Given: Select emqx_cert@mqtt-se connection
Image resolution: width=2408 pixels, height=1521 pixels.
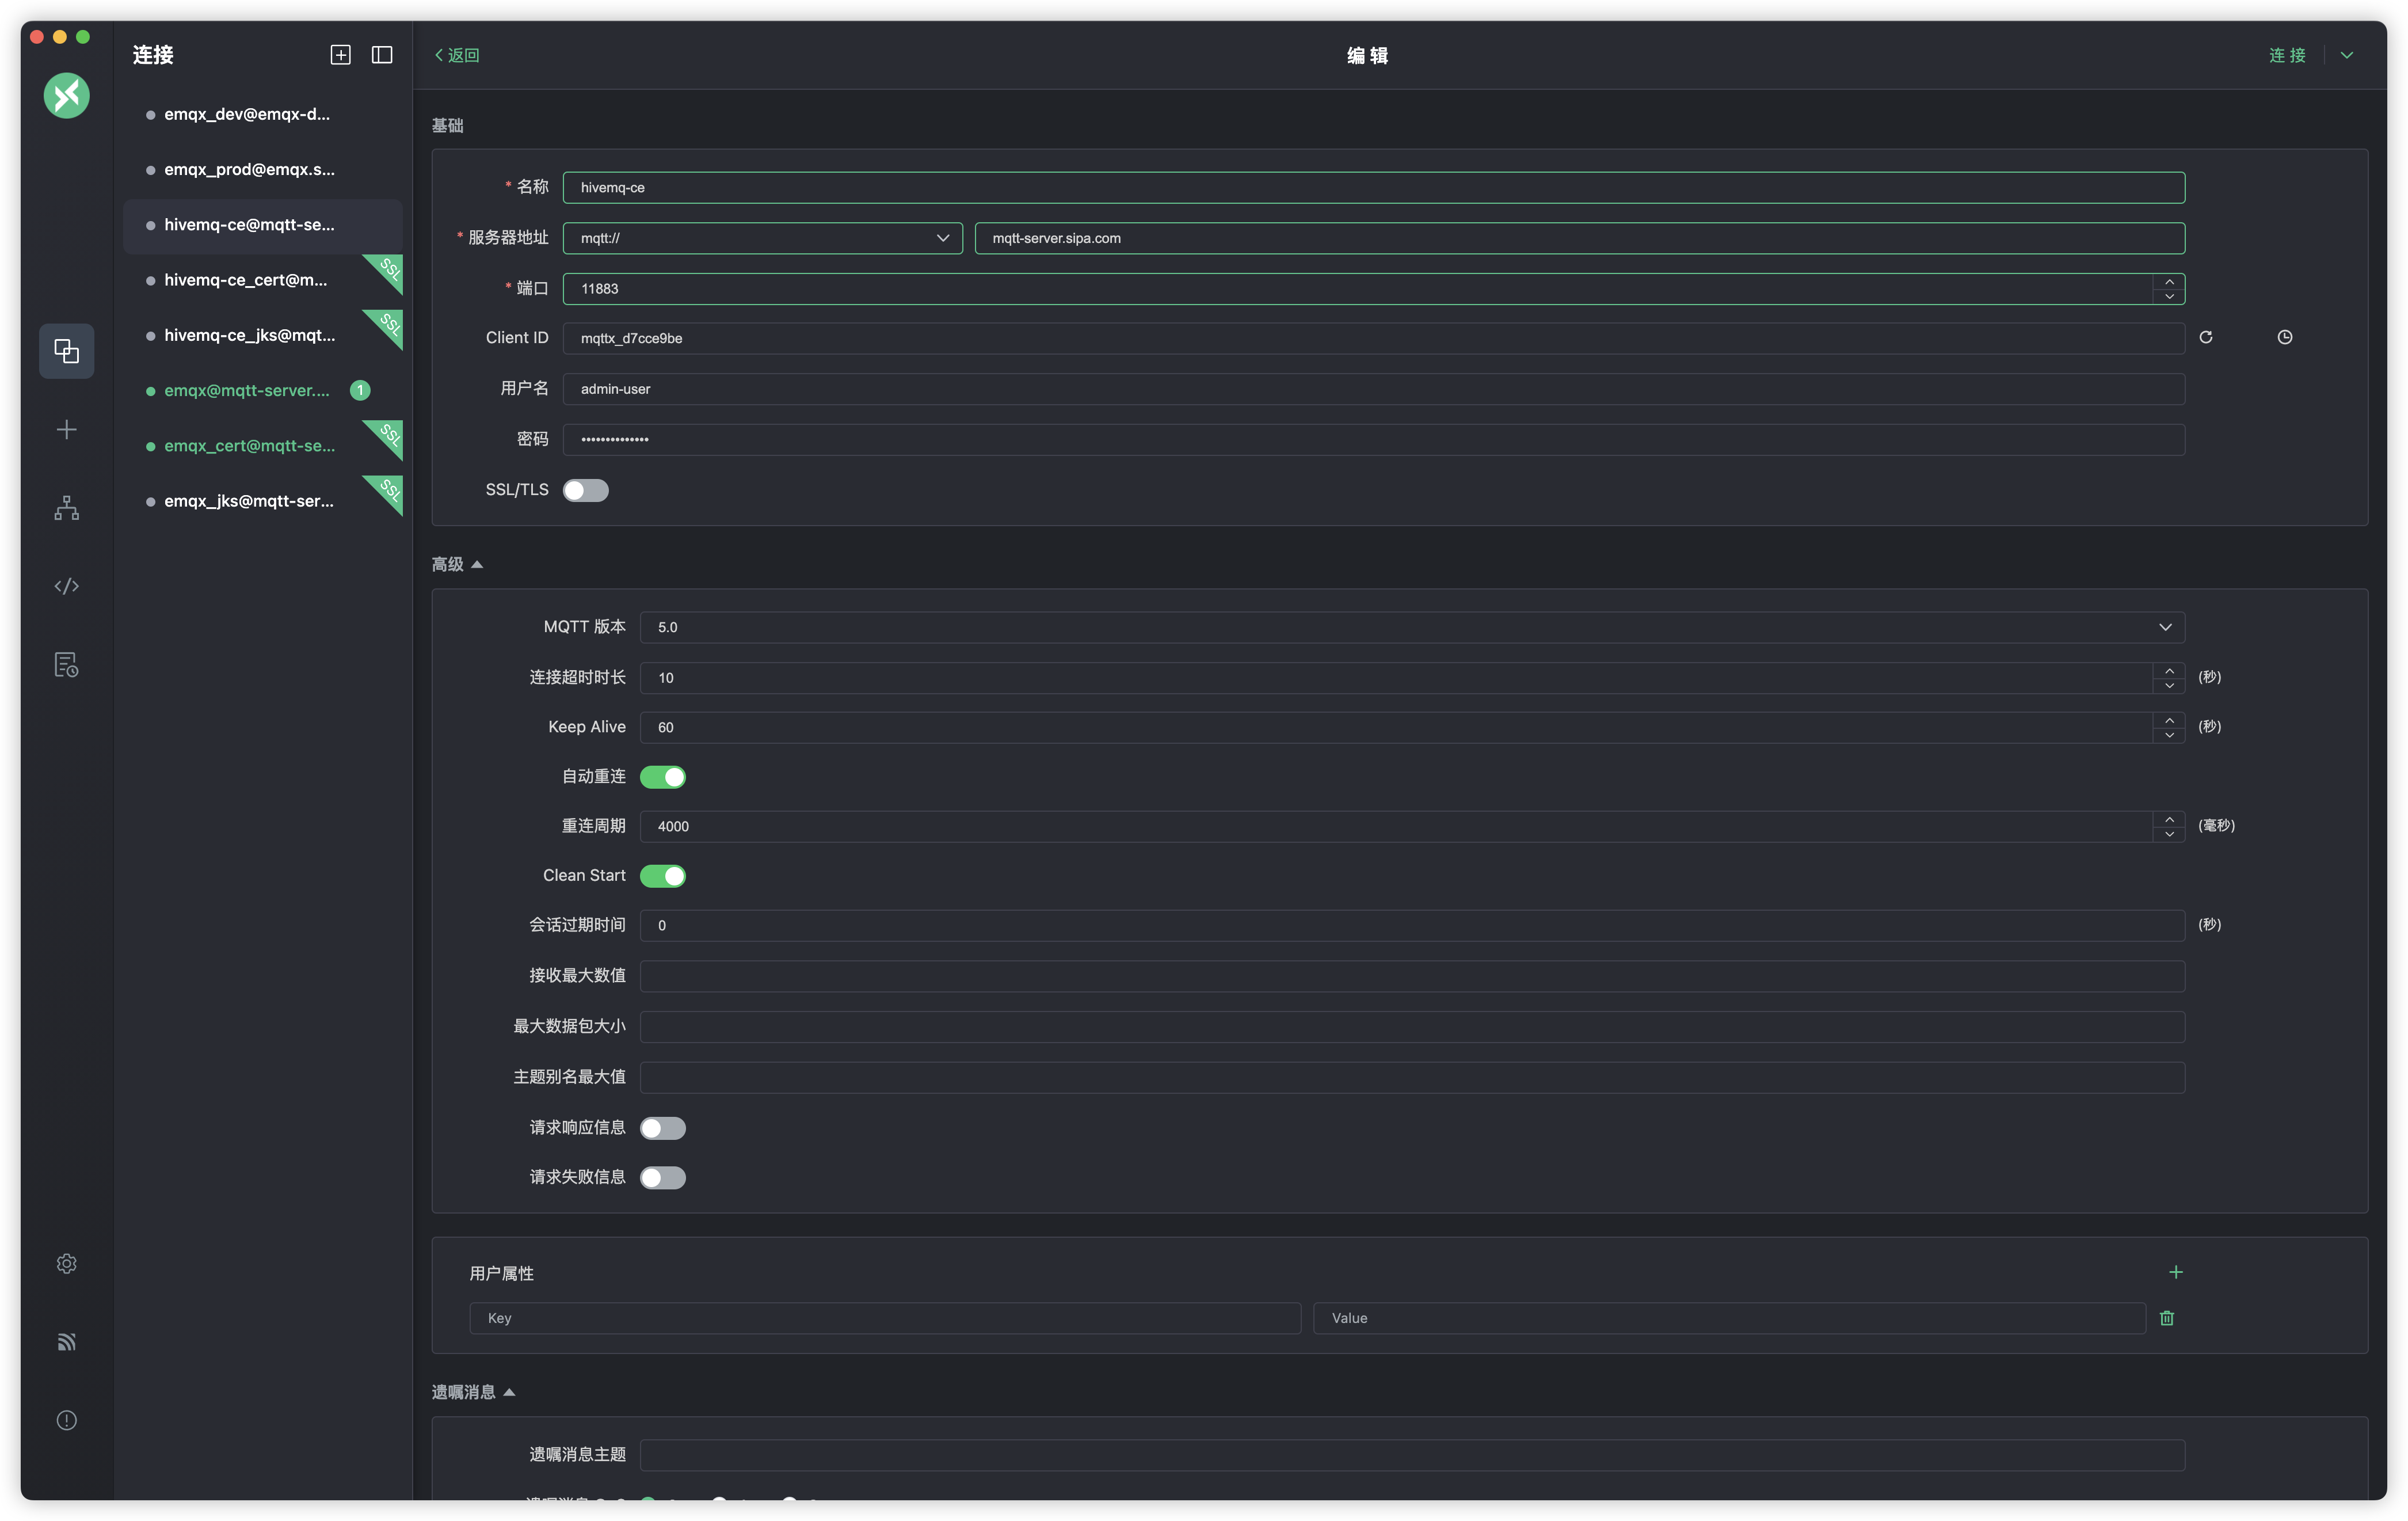Looking at the screenshot, I should [263, 446].
